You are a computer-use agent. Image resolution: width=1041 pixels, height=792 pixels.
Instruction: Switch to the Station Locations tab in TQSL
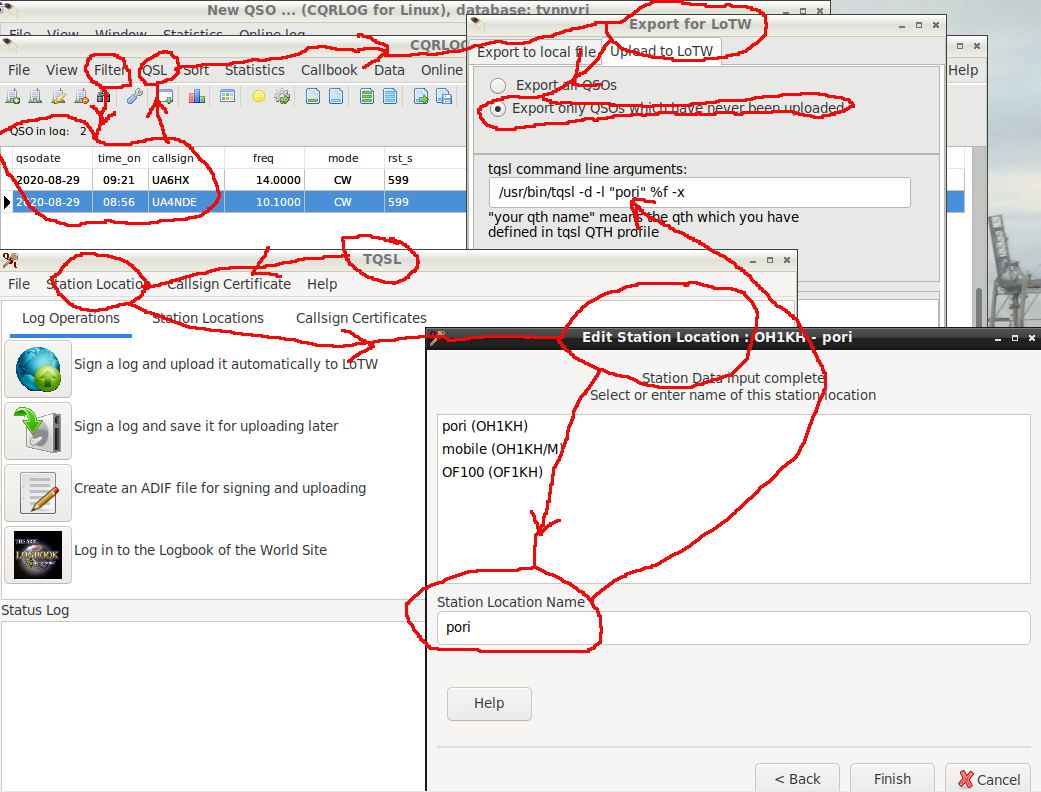pyautogui.click(x=208, y=319)
